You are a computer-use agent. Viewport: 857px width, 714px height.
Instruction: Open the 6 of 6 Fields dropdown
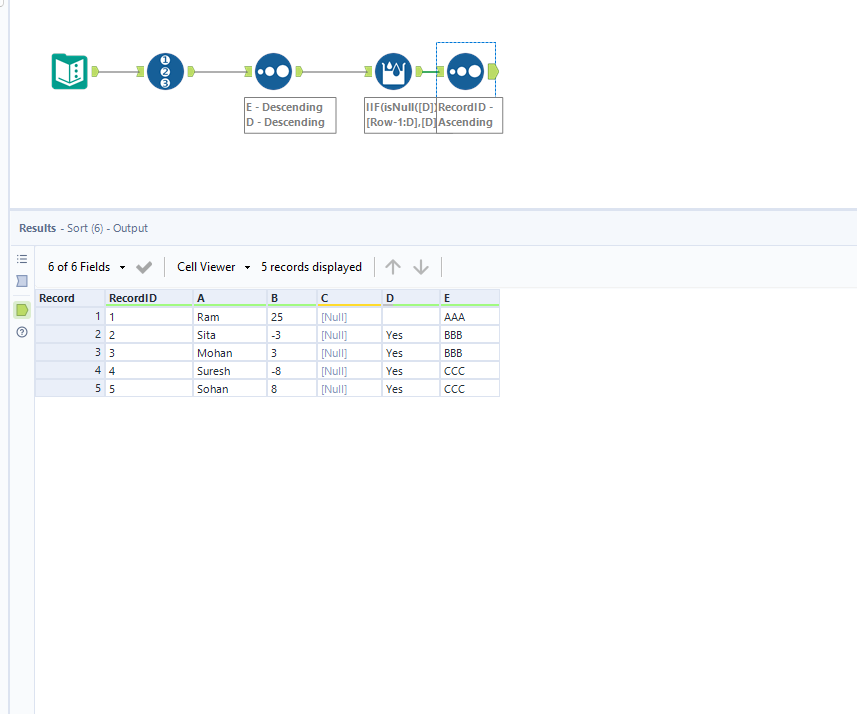pyautogui.click(x=86, y=267)
